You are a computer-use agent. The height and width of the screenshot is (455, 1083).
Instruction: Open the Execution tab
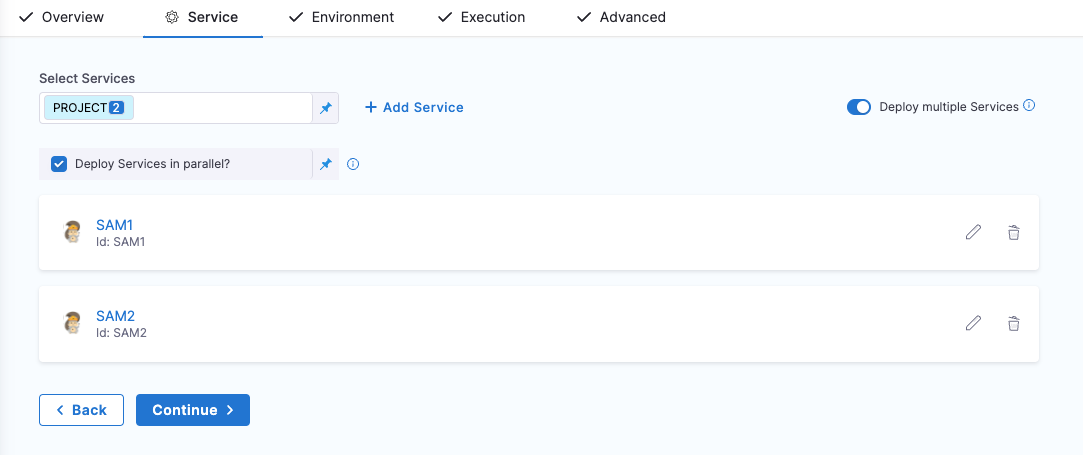click(x=481, y=17)
